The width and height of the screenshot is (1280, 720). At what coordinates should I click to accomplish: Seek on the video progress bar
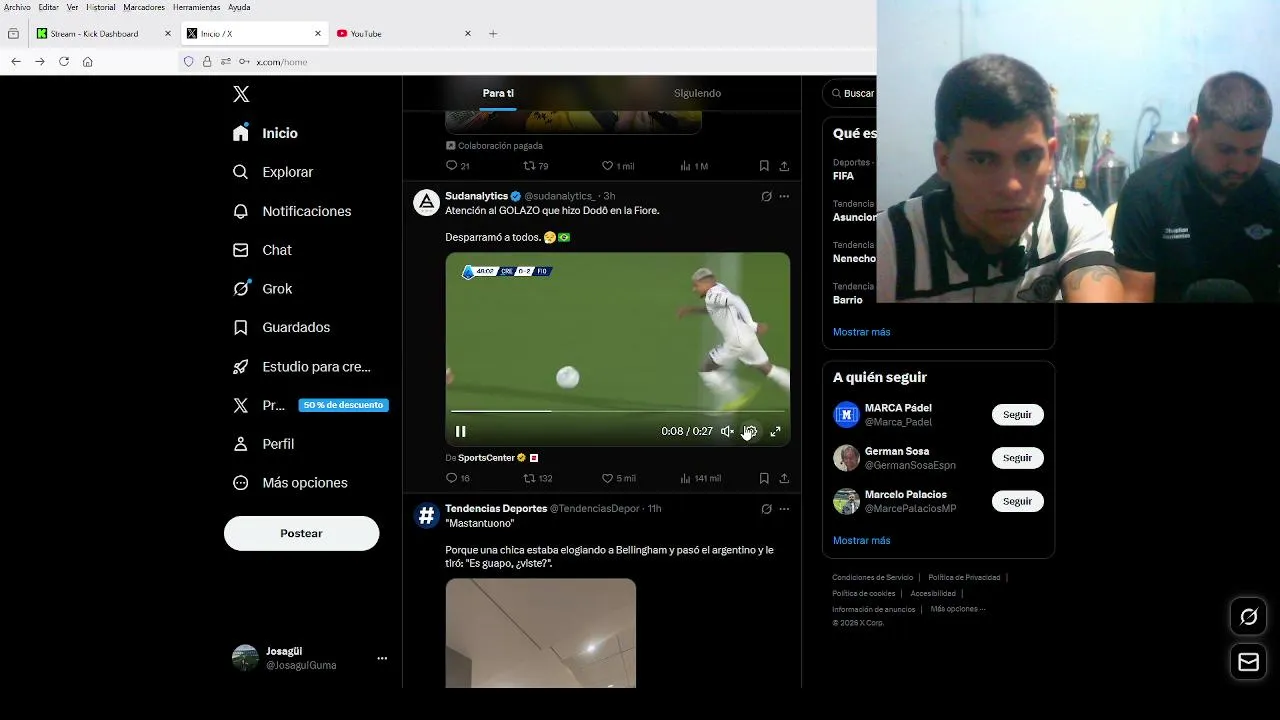point(618,411)
